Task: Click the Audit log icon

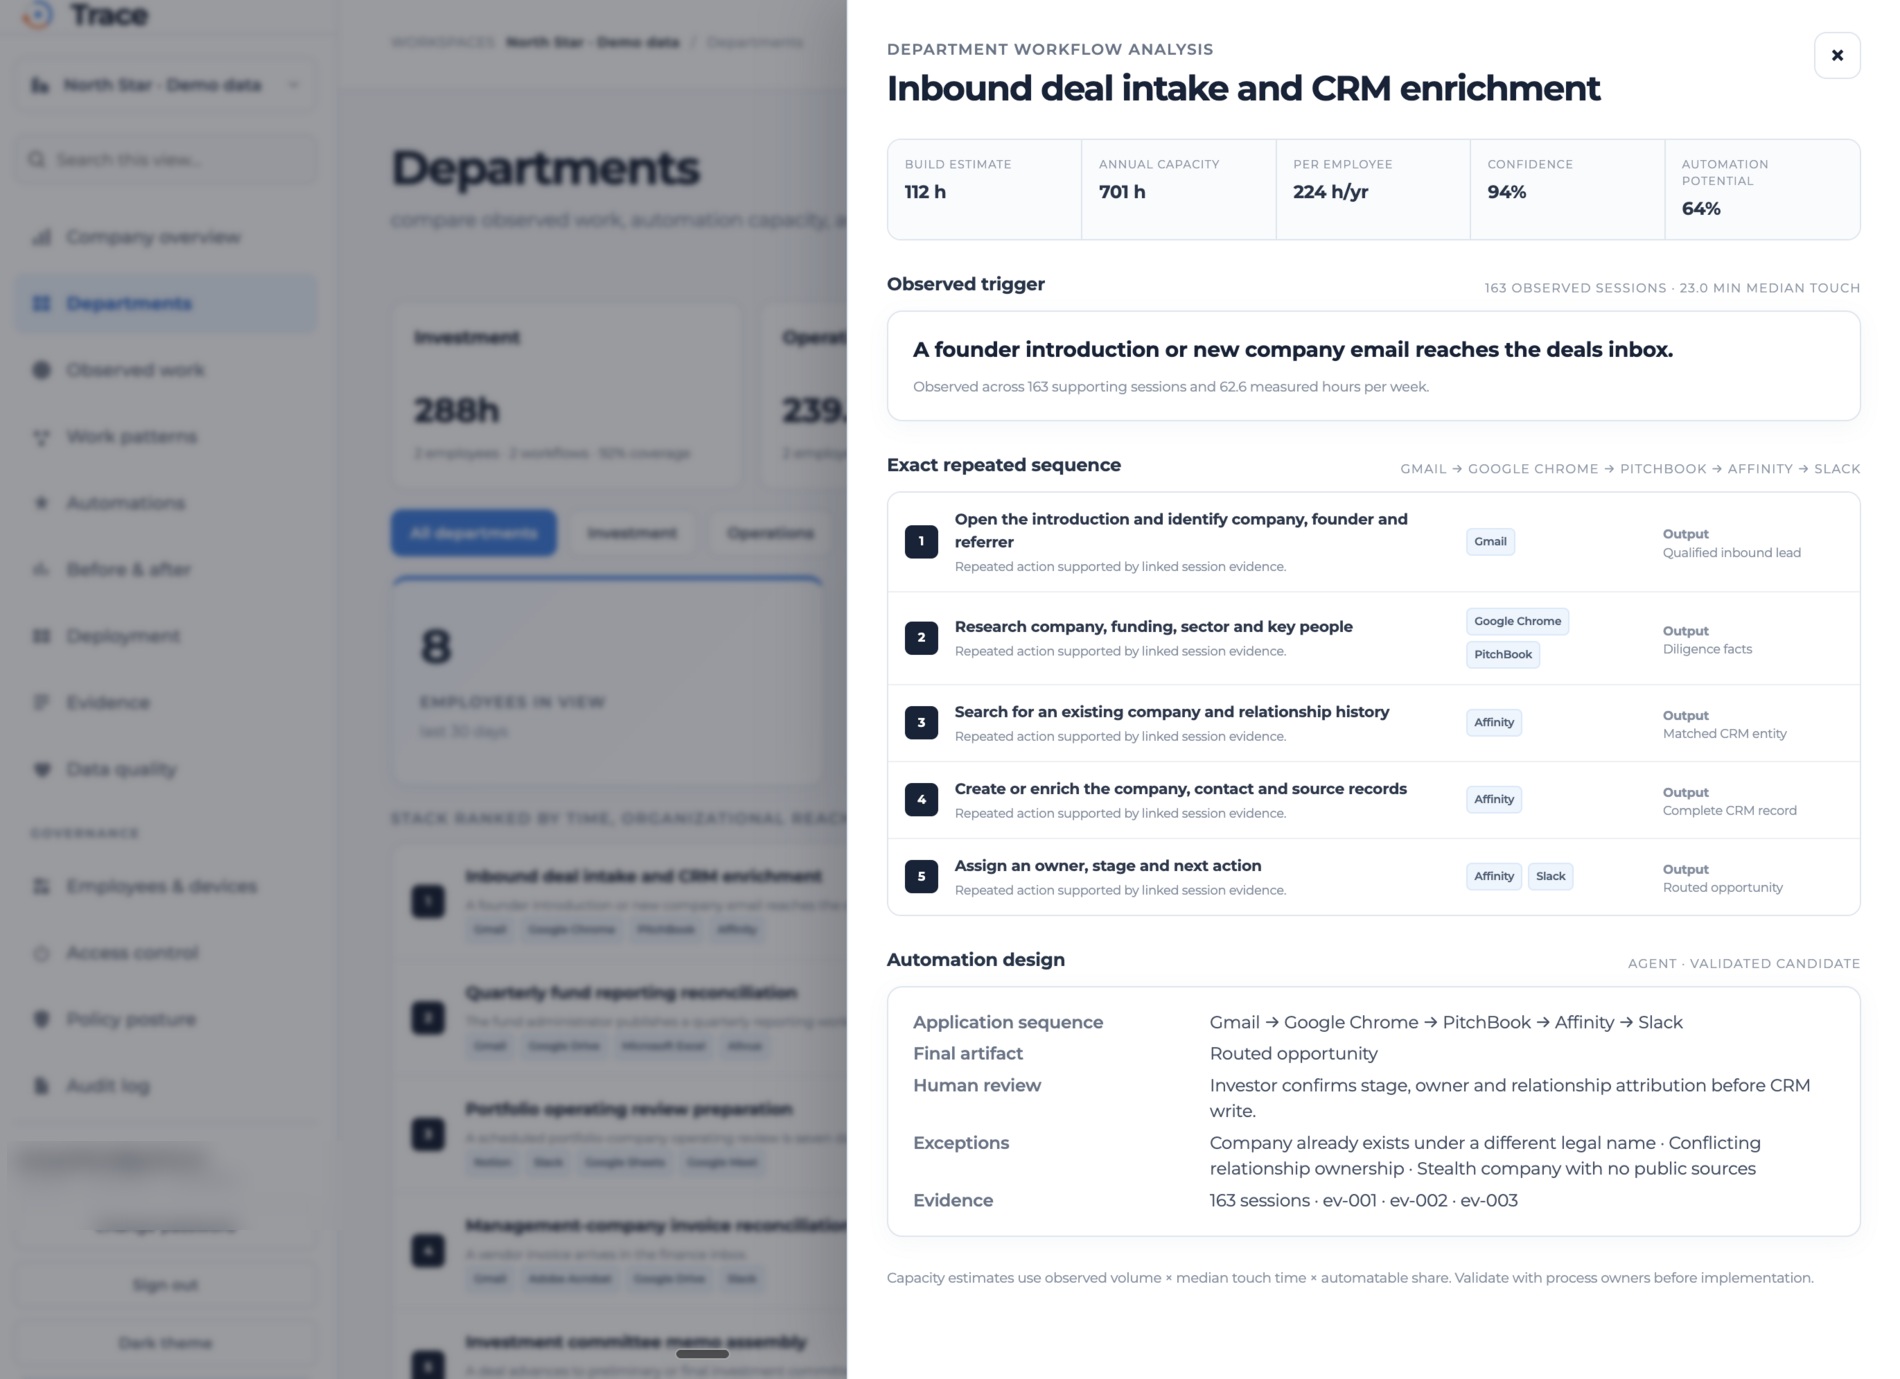Action: click(x=41, y=1086)
